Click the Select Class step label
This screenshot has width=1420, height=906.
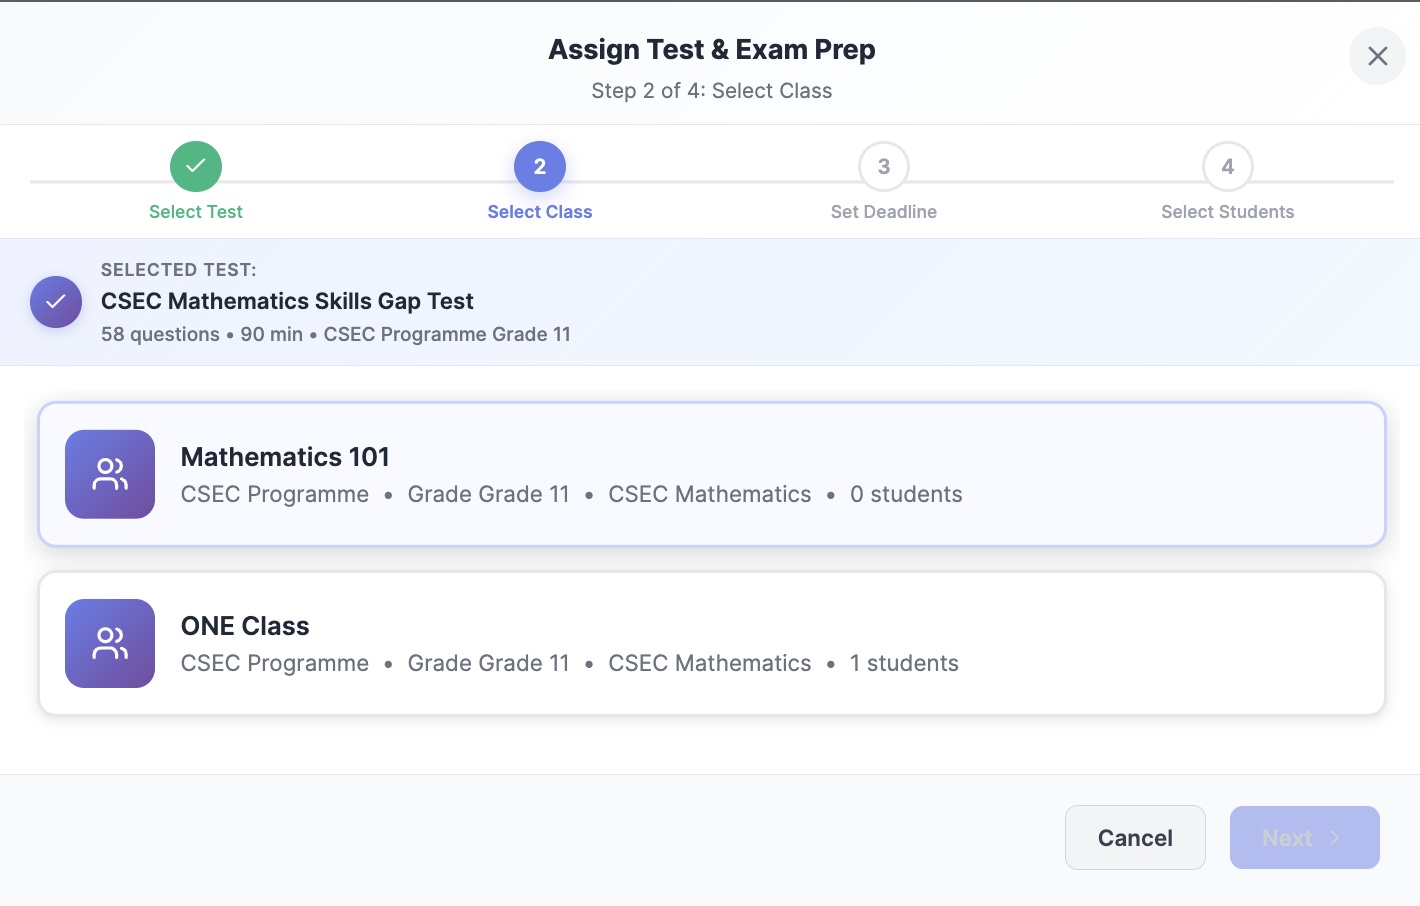coord(540,212)
